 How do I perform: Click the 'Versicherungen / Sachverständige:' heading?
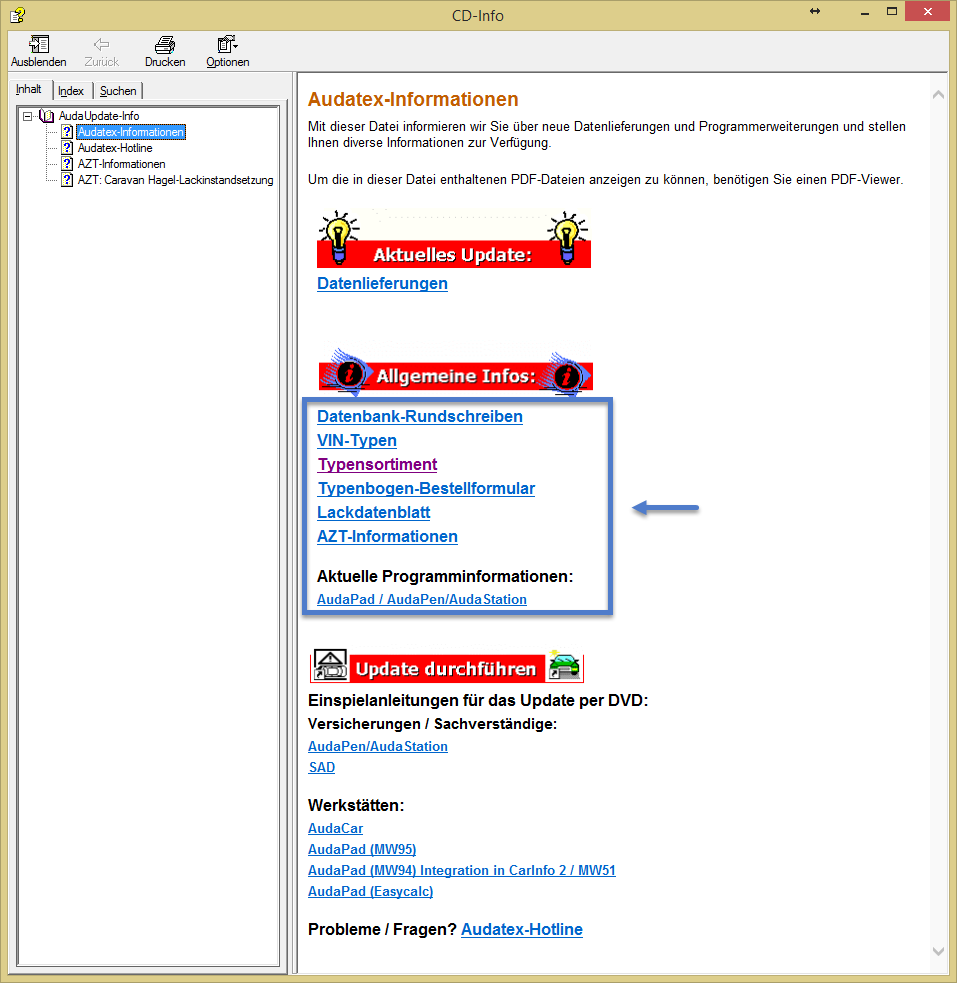(x=432, y=723)
